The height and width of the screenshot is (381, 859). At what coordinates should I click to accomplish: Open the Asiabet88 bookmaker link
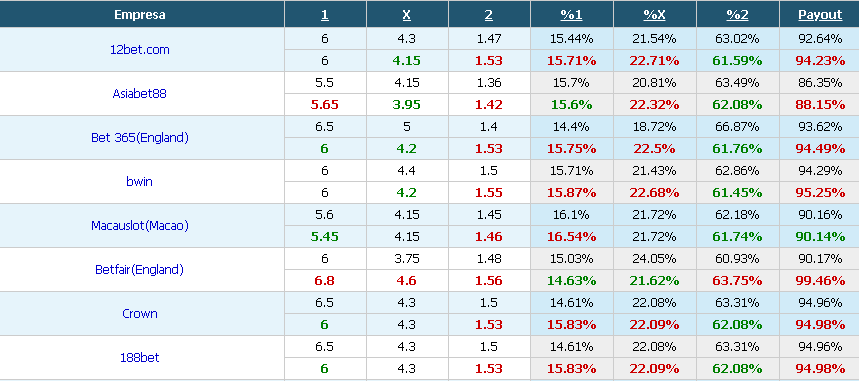click(139, 94)
